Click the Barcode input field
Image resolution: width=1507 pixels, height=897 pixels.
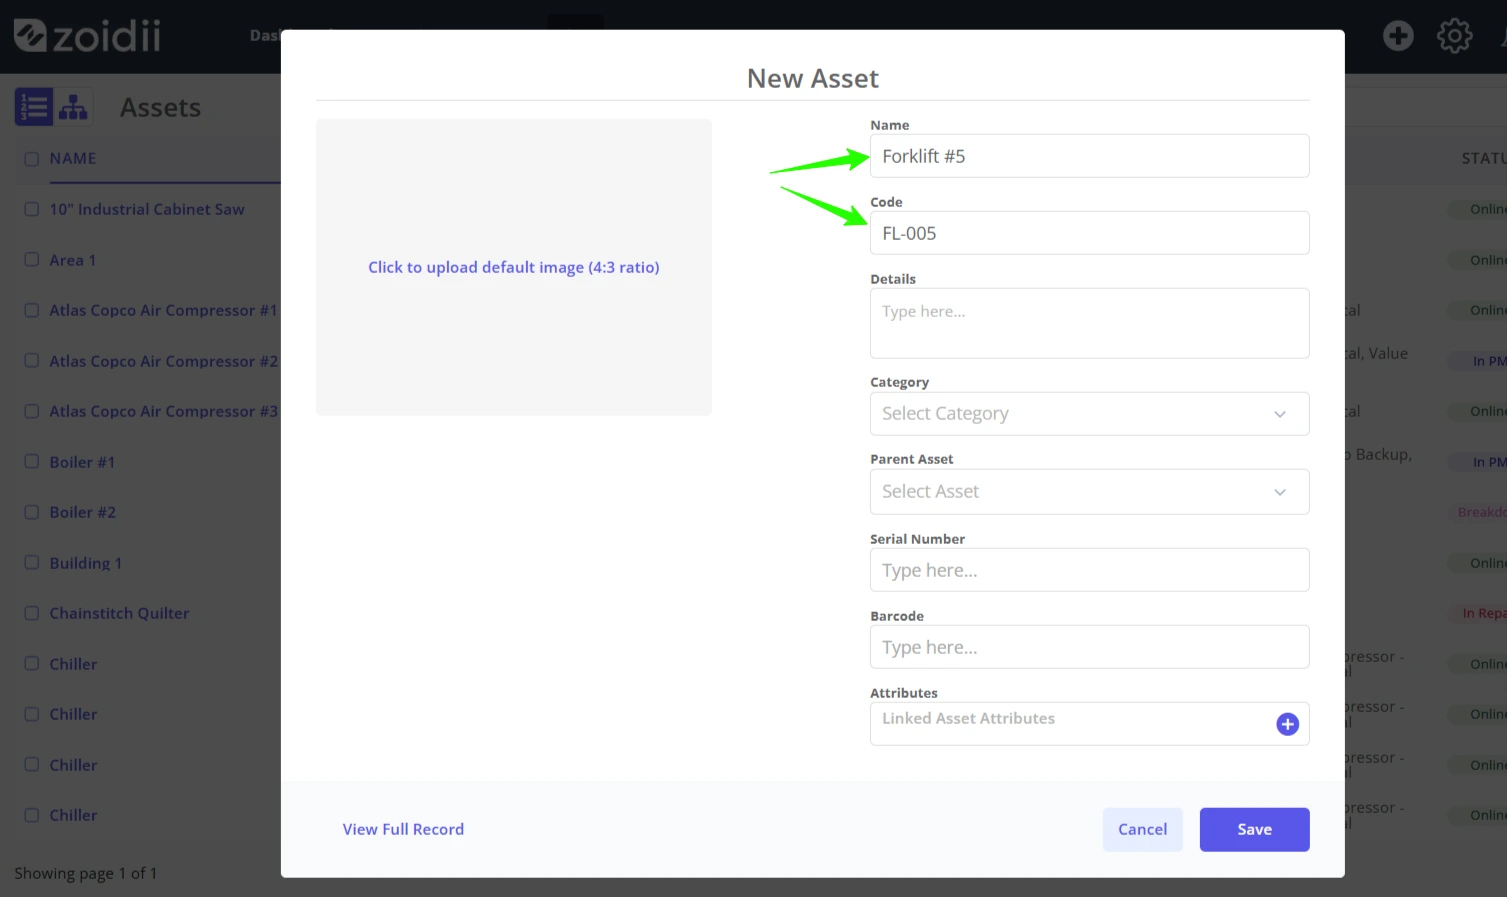click(1089, 647)
